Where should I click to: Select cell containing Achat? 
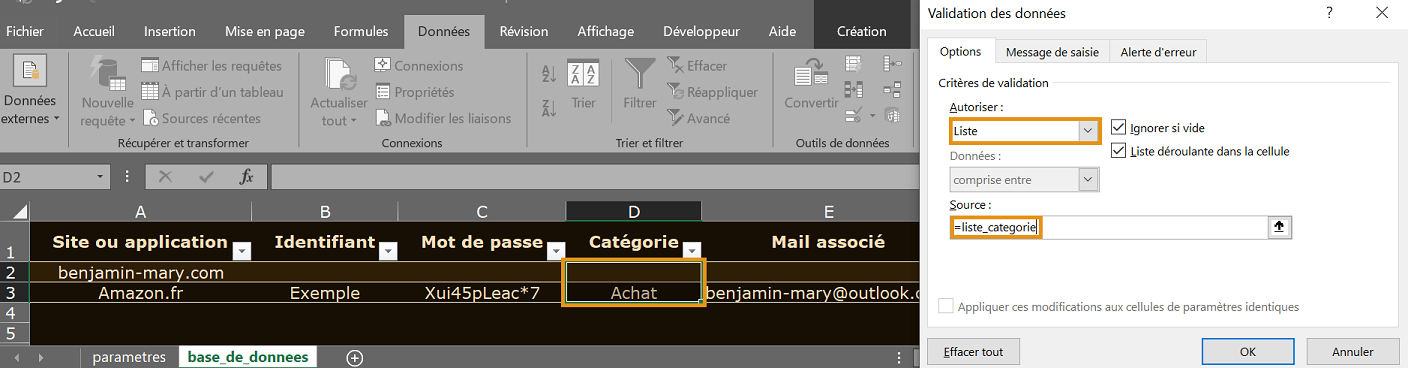[634, 293]
